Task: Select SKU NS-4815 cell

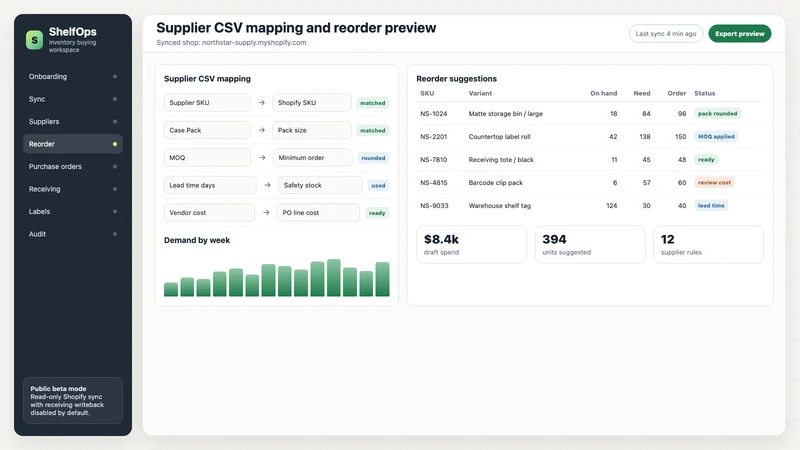Action: 434,183
